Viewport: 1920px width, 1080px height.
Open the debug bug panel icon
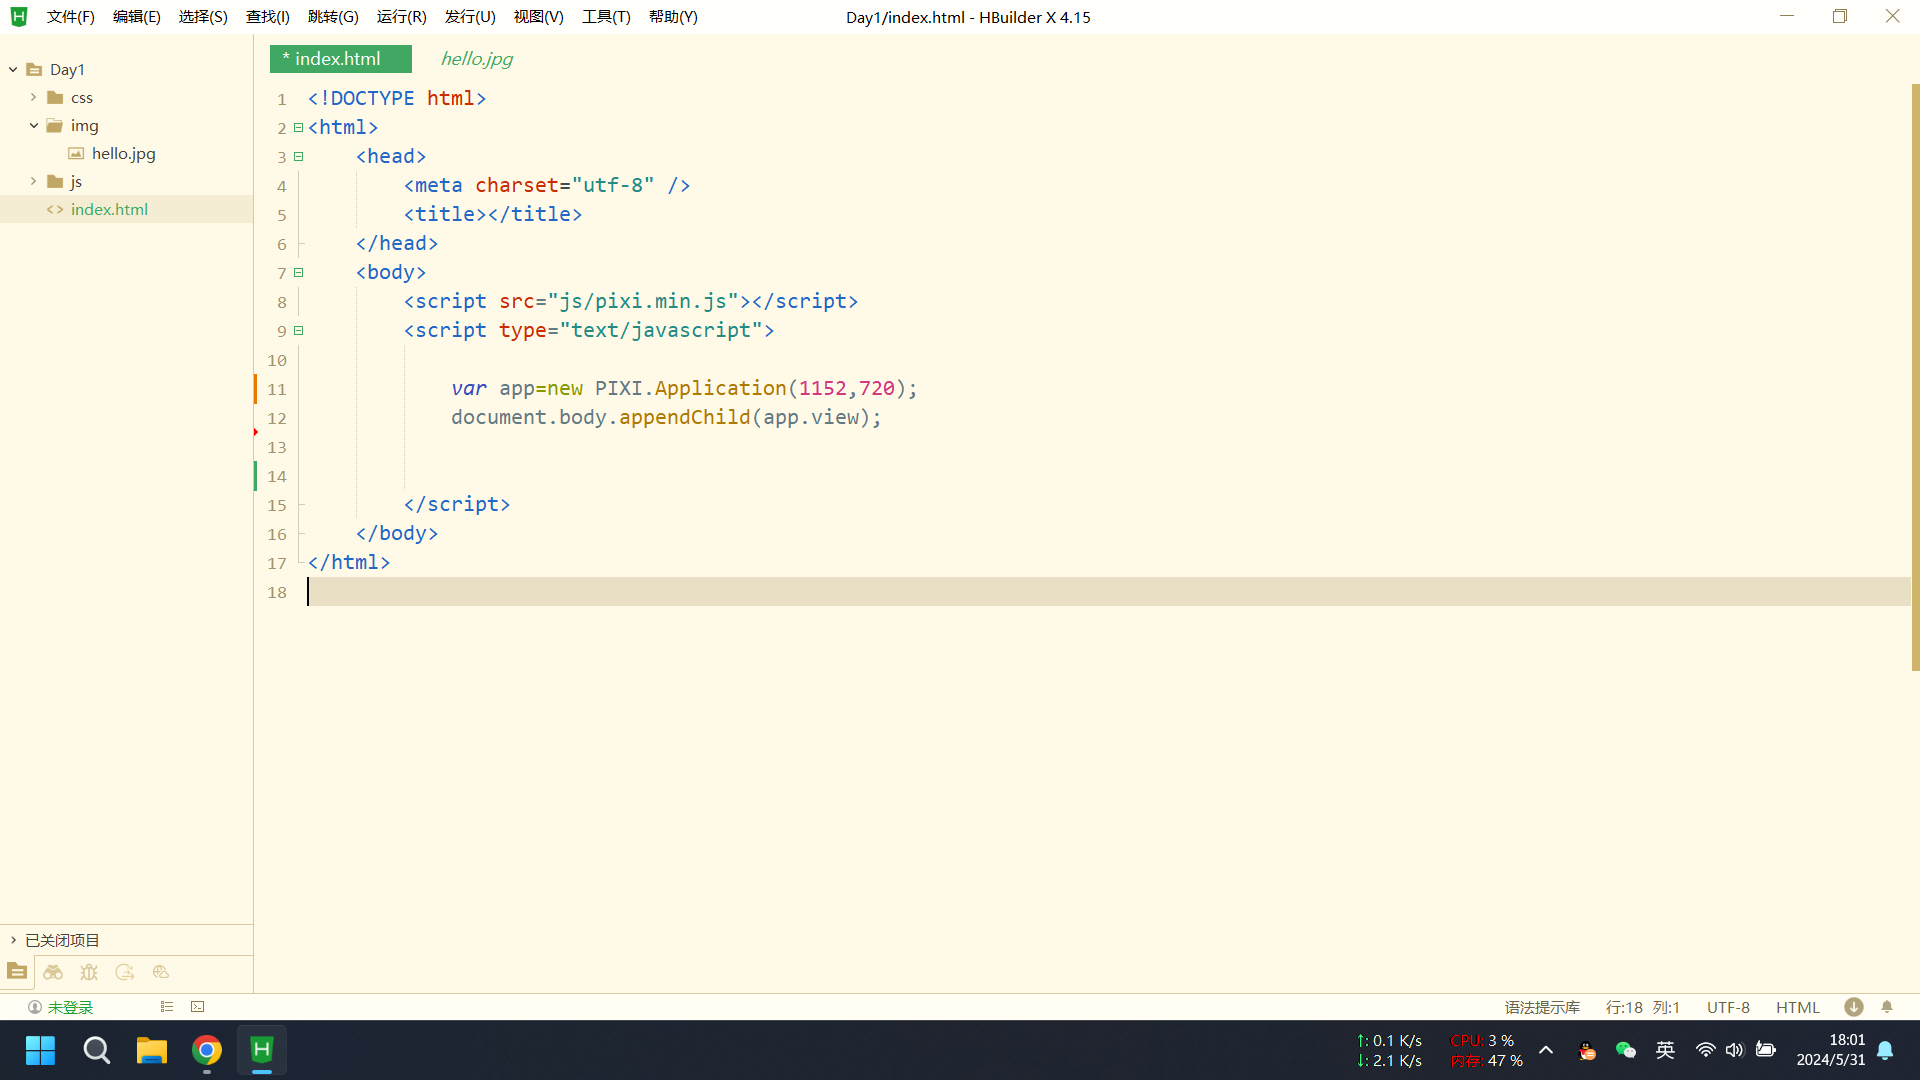click(89, 972)
